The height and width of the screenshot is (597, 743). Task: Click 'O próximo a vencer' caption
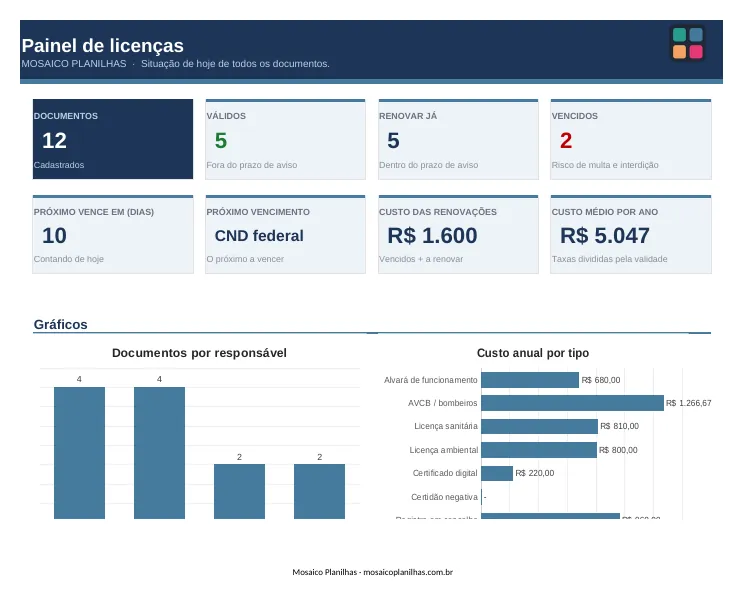(x=245, y=259)
